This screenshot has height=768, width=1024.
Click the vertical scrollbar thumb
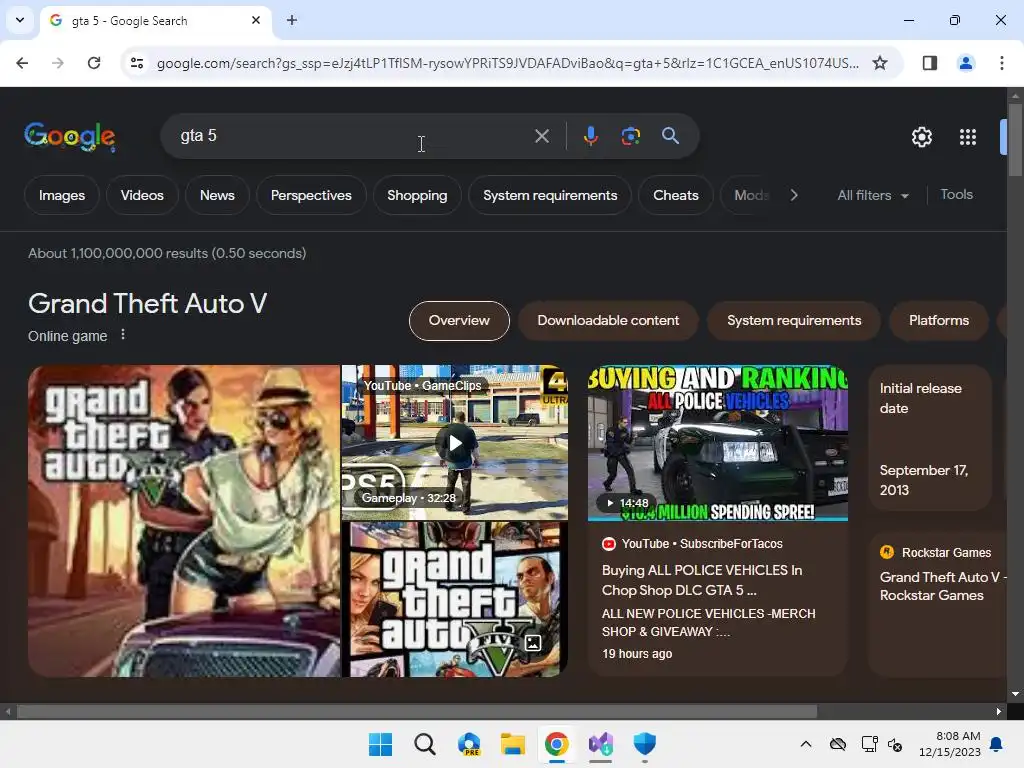[x=1015, y=139]
